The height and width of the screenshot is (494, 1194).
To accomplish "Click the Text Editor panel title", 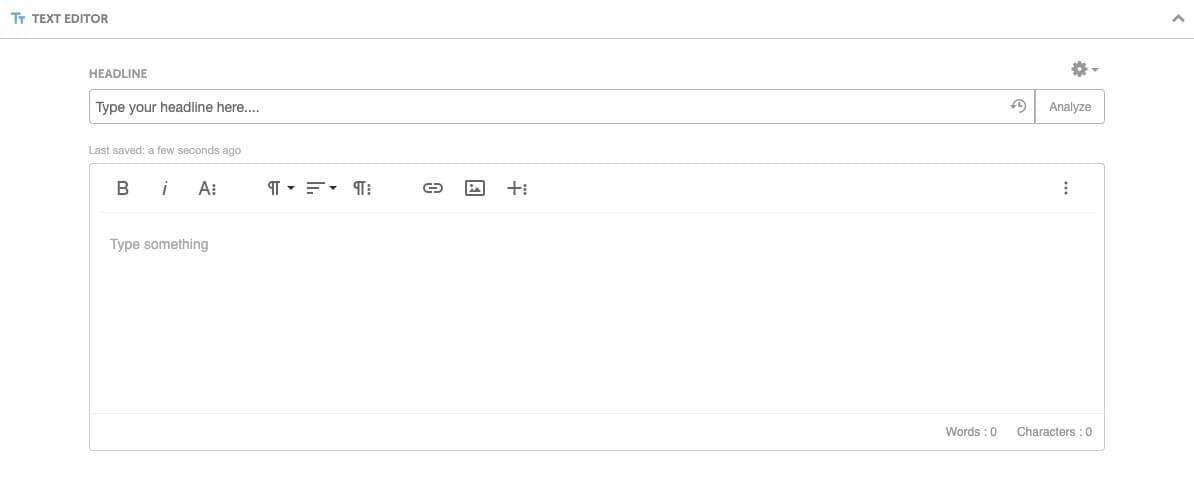I will point(70,18).
